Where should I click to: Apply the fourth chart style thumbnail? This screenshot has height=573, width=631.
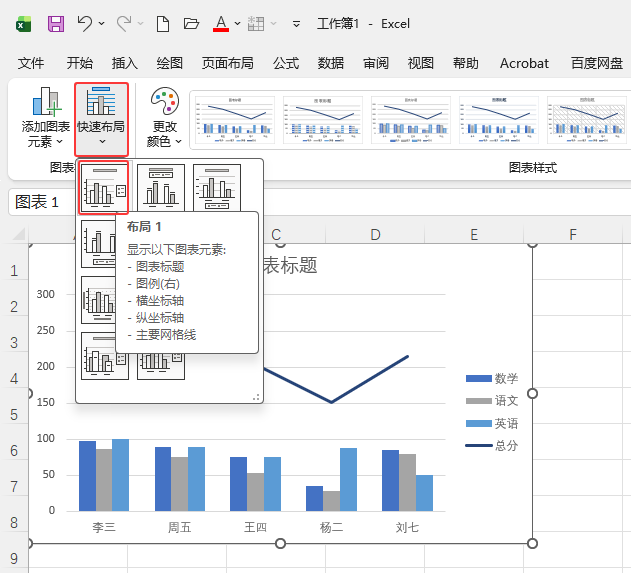[499, 120]
